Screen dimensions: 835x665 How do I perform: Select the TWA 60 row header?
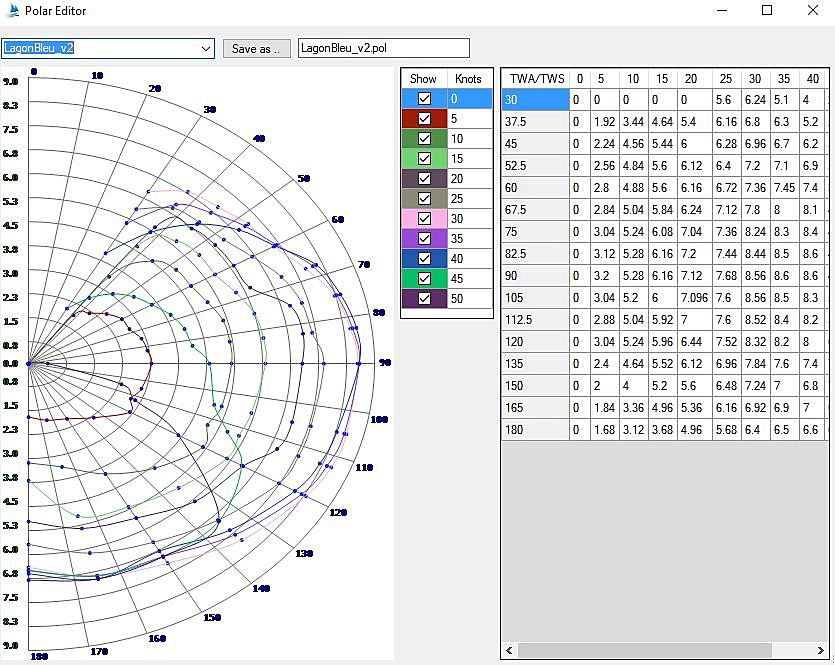536,187
